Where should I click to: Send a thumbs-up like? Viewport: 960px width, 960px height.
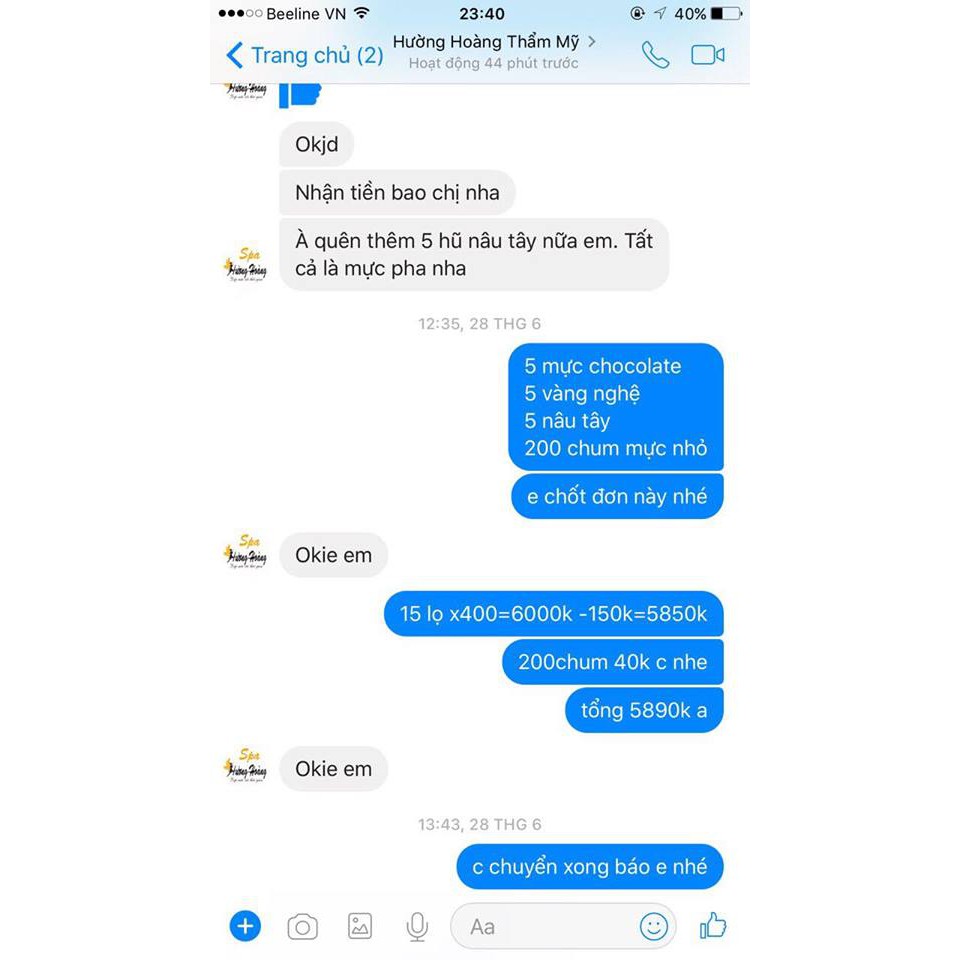tap(713, 925)
